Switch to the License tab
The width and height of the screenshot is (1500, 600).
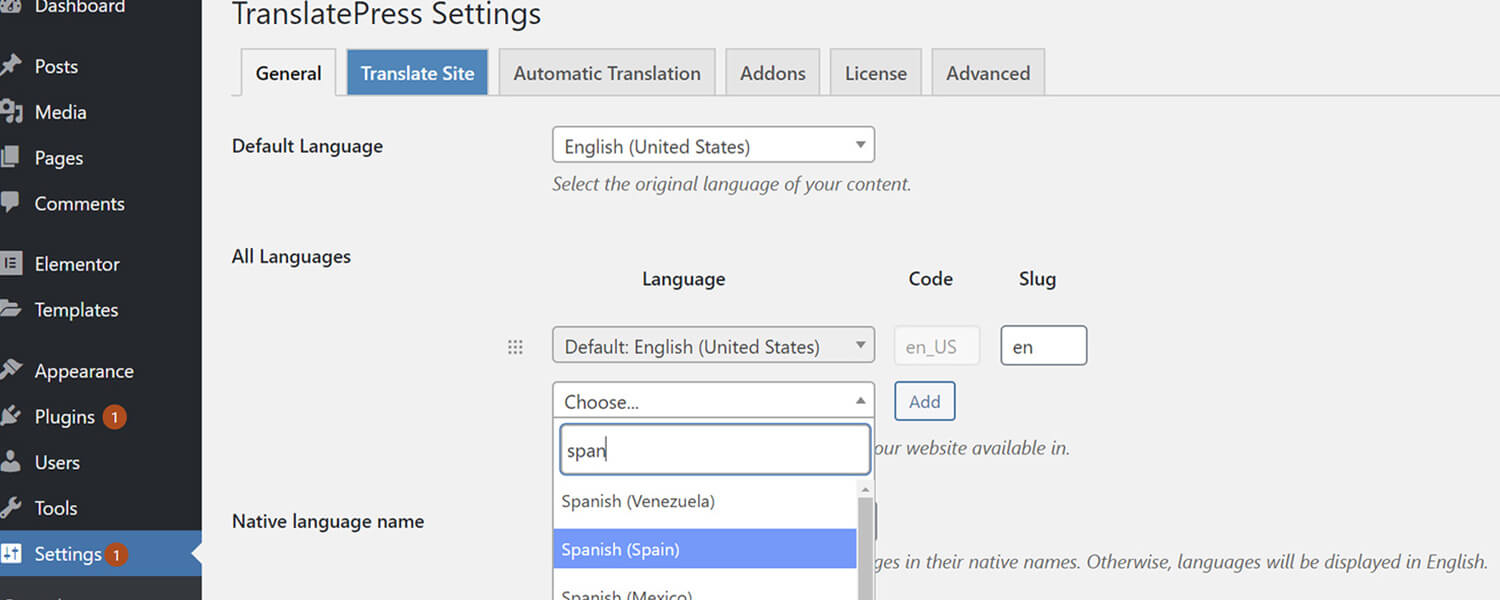coord(876,73)
